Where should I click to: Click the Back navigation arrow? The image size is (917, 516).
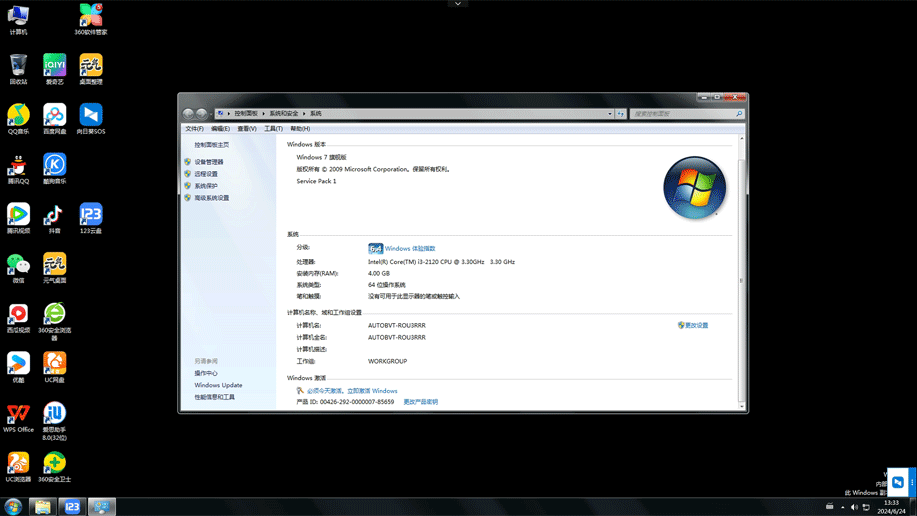coord(188,113)
